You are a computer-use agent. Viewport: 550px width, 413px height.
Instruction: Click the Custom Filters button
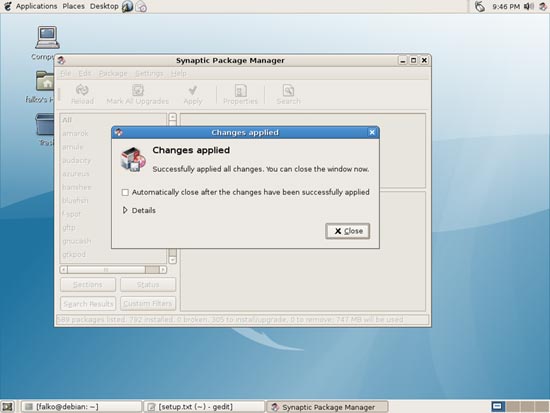pos(148,304)
